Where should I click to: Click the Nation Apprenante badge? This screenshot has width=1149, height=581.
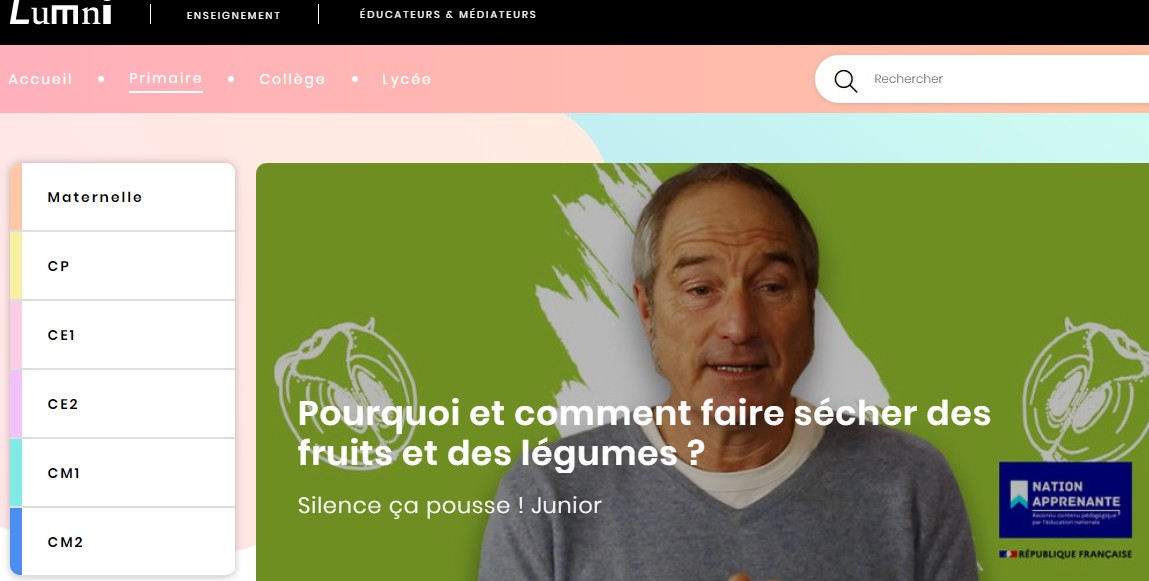(x=1065, y=500)
